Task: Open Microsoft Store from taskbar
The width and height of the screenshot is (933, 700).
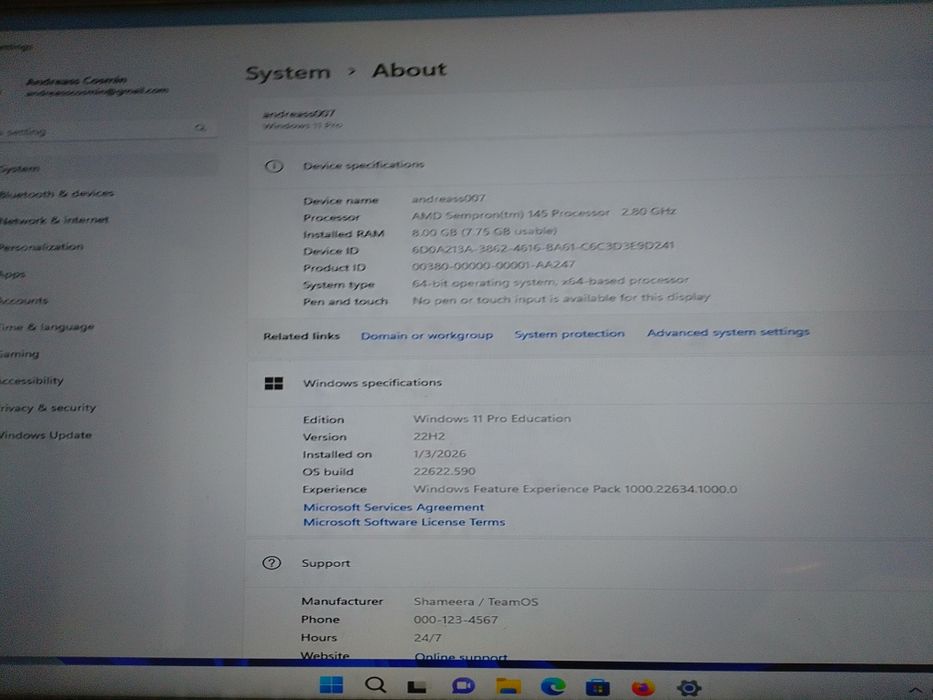Action: 597,687
